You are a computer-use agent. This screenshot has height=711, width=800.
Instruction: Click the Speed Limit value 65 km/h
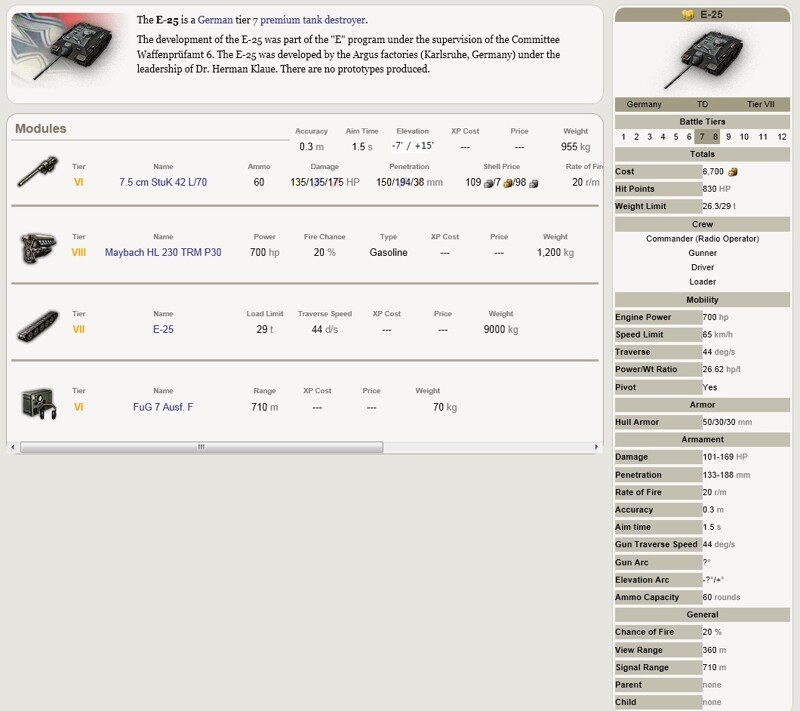click(x=717, y=335)
